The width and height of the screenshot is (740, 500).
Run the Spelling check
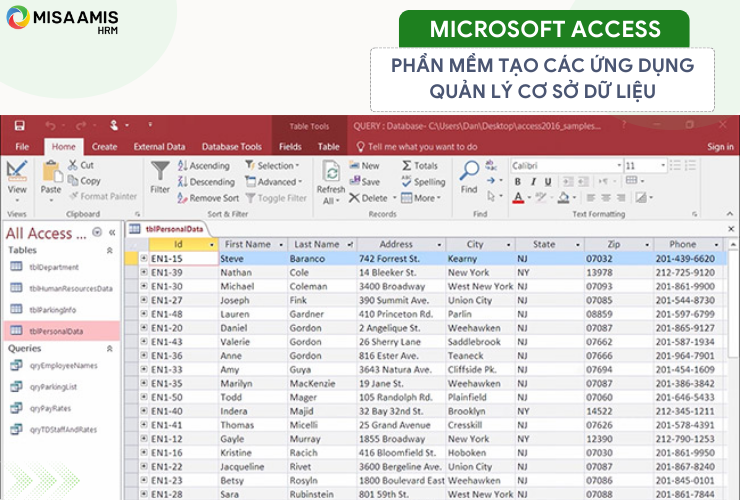(x=423, y=182)
